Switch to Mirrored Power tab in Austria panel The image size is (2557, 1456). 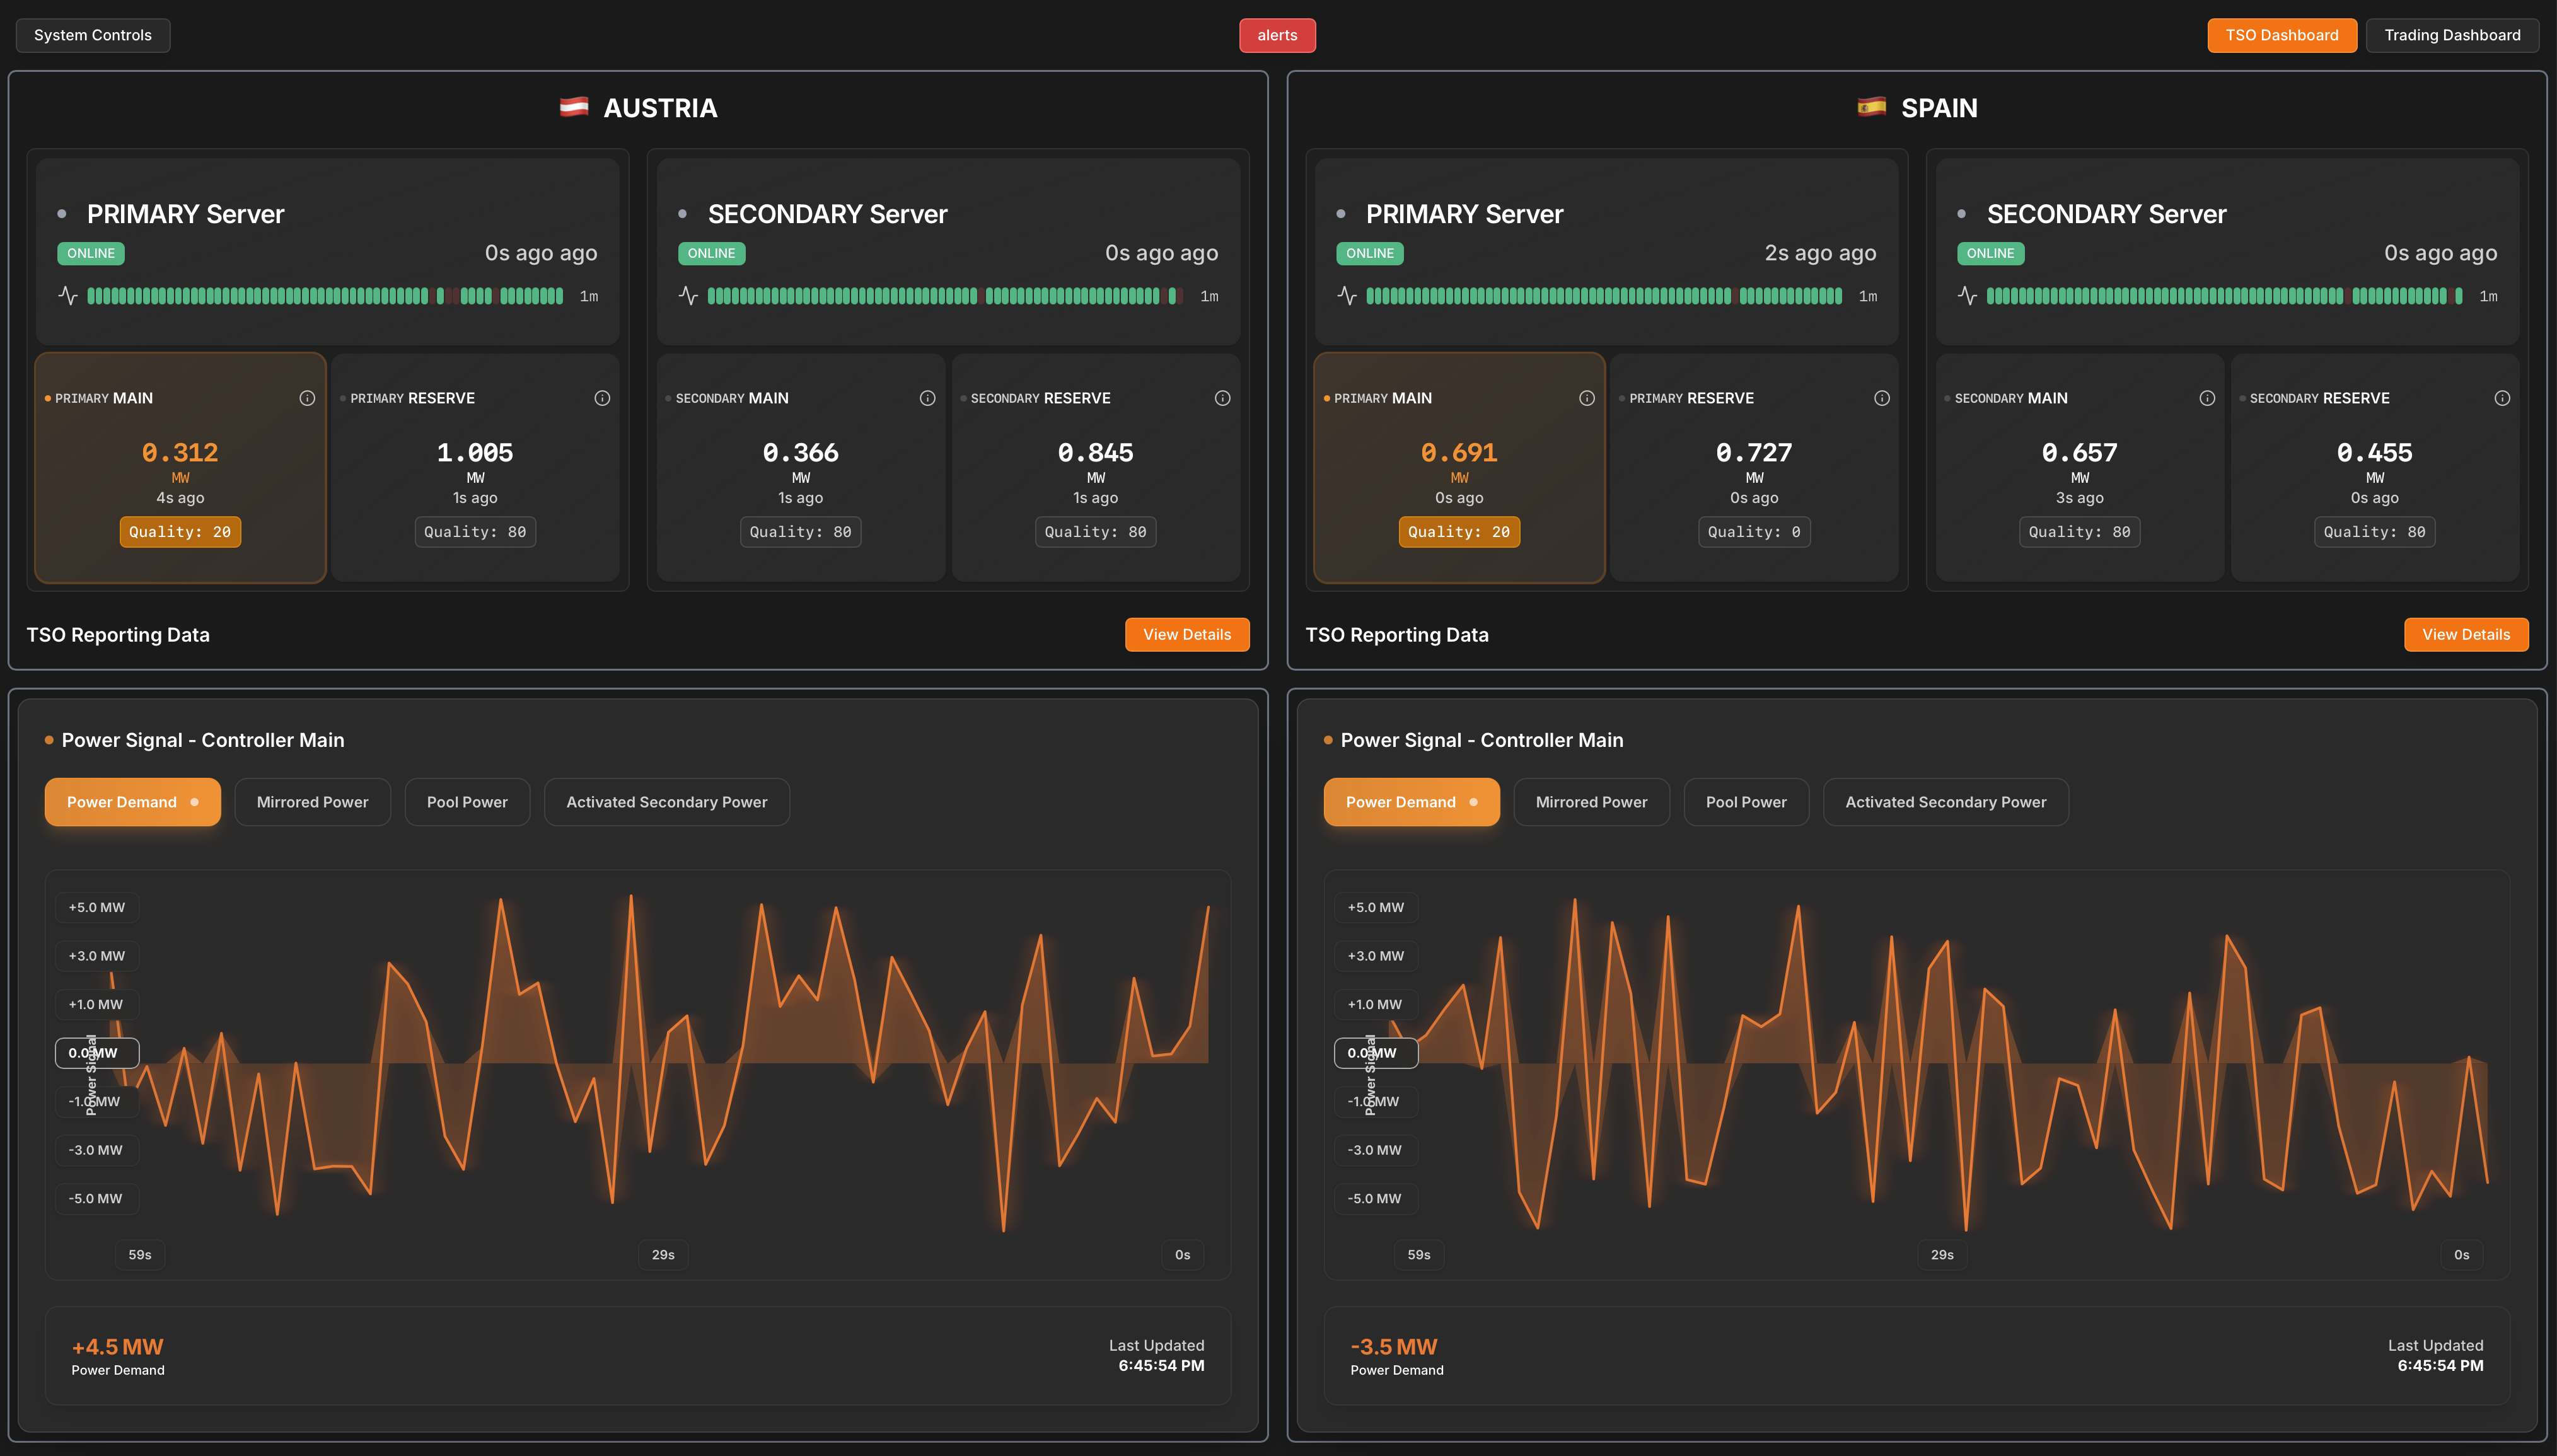(312, 801)
